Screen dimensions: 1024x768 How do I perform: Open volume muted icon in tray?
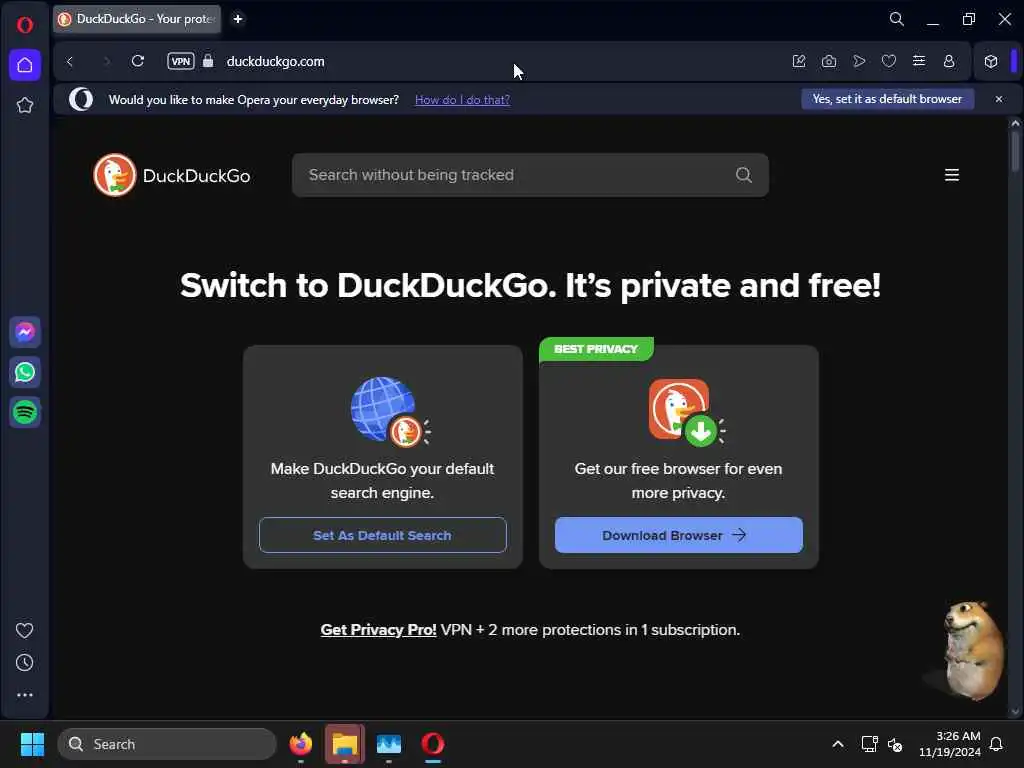point(895,744)
